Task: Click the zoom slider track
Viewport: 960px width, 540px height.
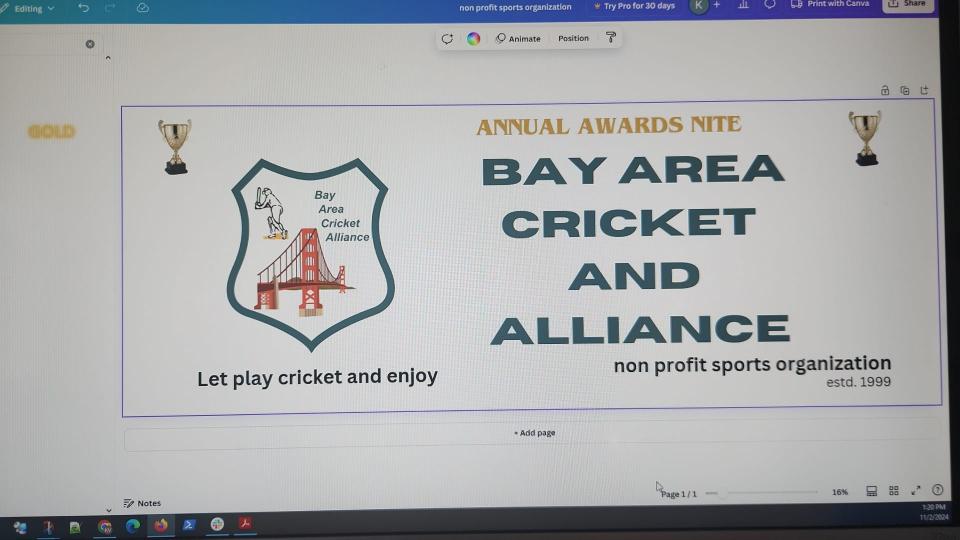Action: [x=770, y=492]
